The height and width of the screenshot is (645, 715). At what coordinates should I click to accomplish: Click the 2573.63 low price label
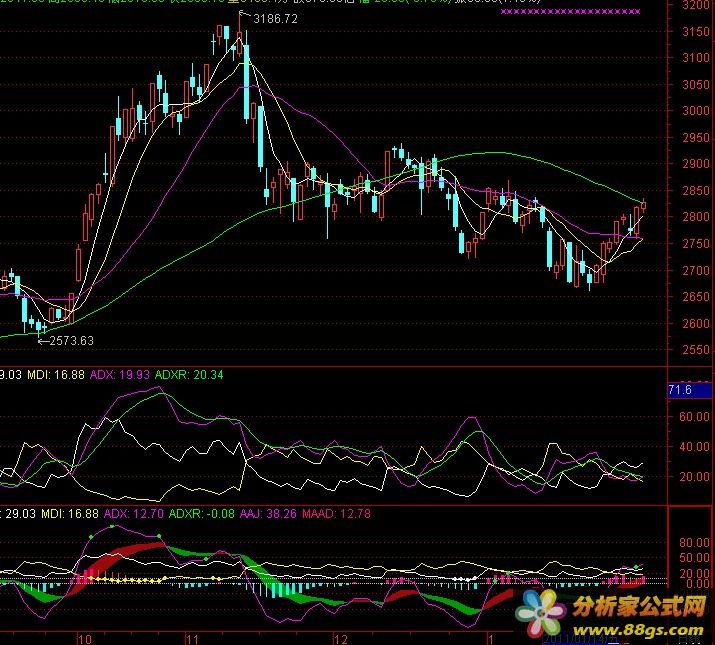[x=72, y=341]
